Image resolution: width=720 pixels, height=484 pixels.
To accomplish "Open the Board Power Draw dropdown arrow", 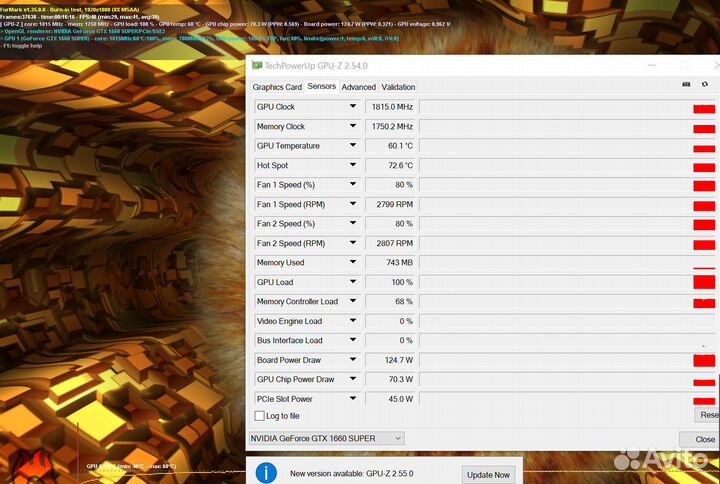I will [353, 360].
